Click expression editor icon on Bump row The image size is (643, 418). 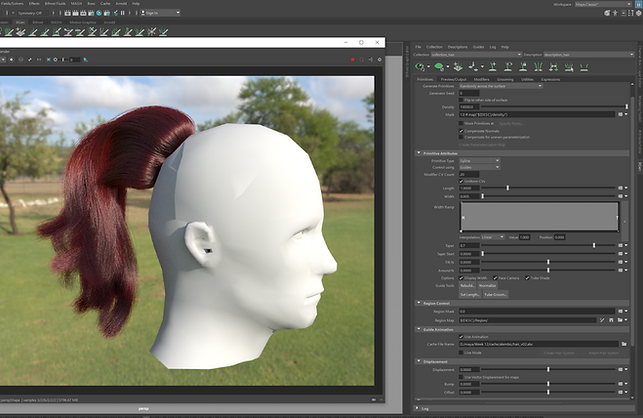click(620, 384)
